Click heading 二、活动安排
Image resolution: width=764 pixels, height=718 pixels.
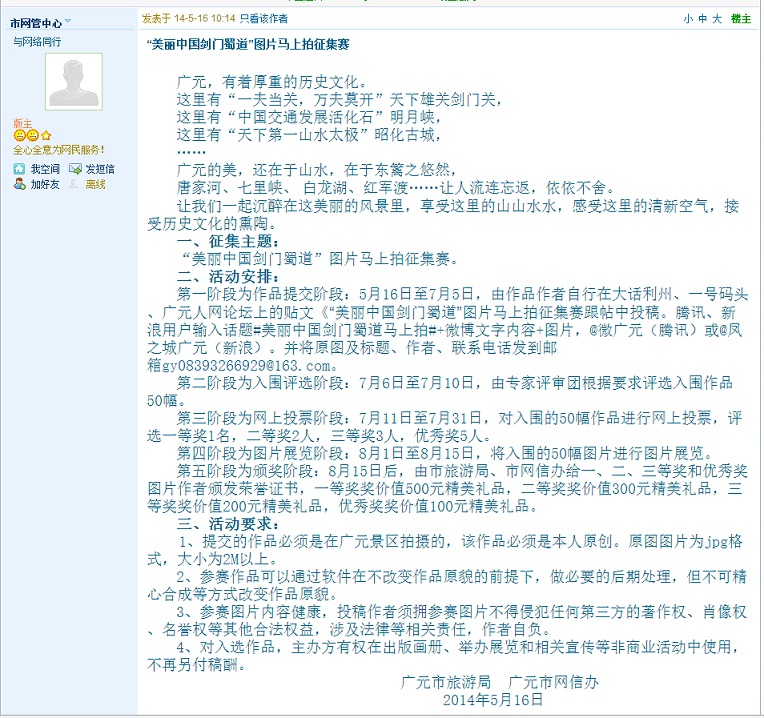tap(228, 276)
